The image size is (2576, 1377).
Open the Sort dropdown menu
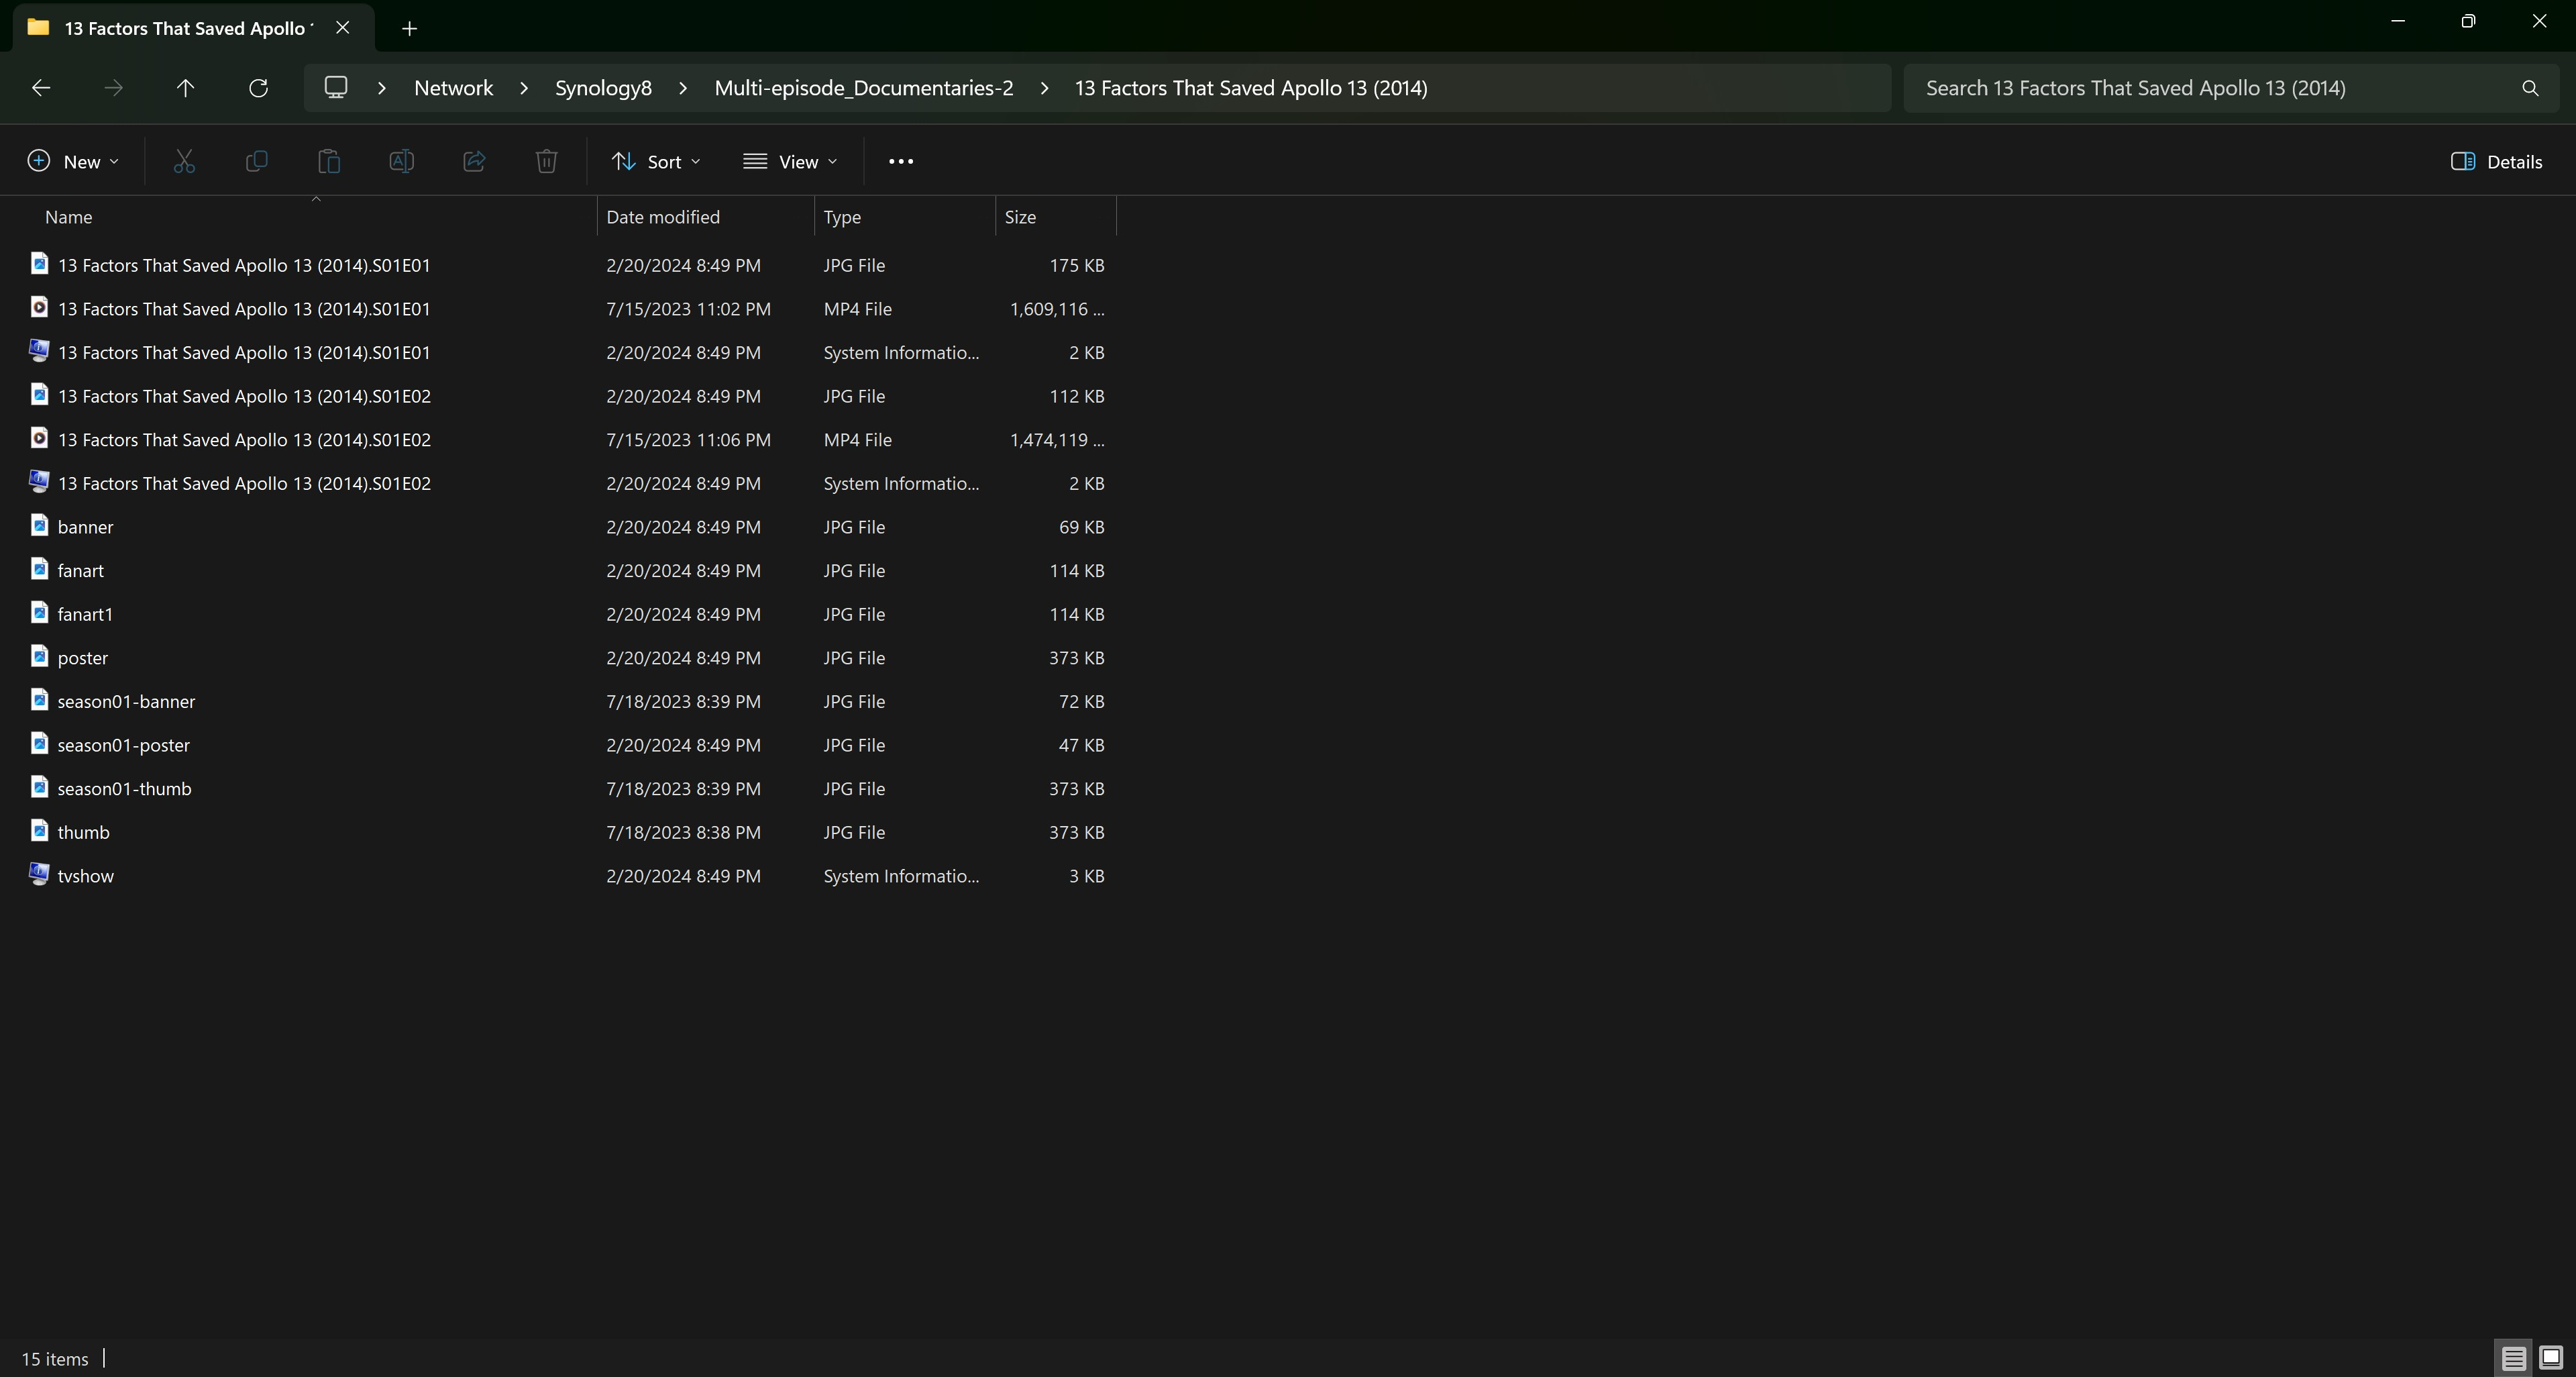point(656,161)
